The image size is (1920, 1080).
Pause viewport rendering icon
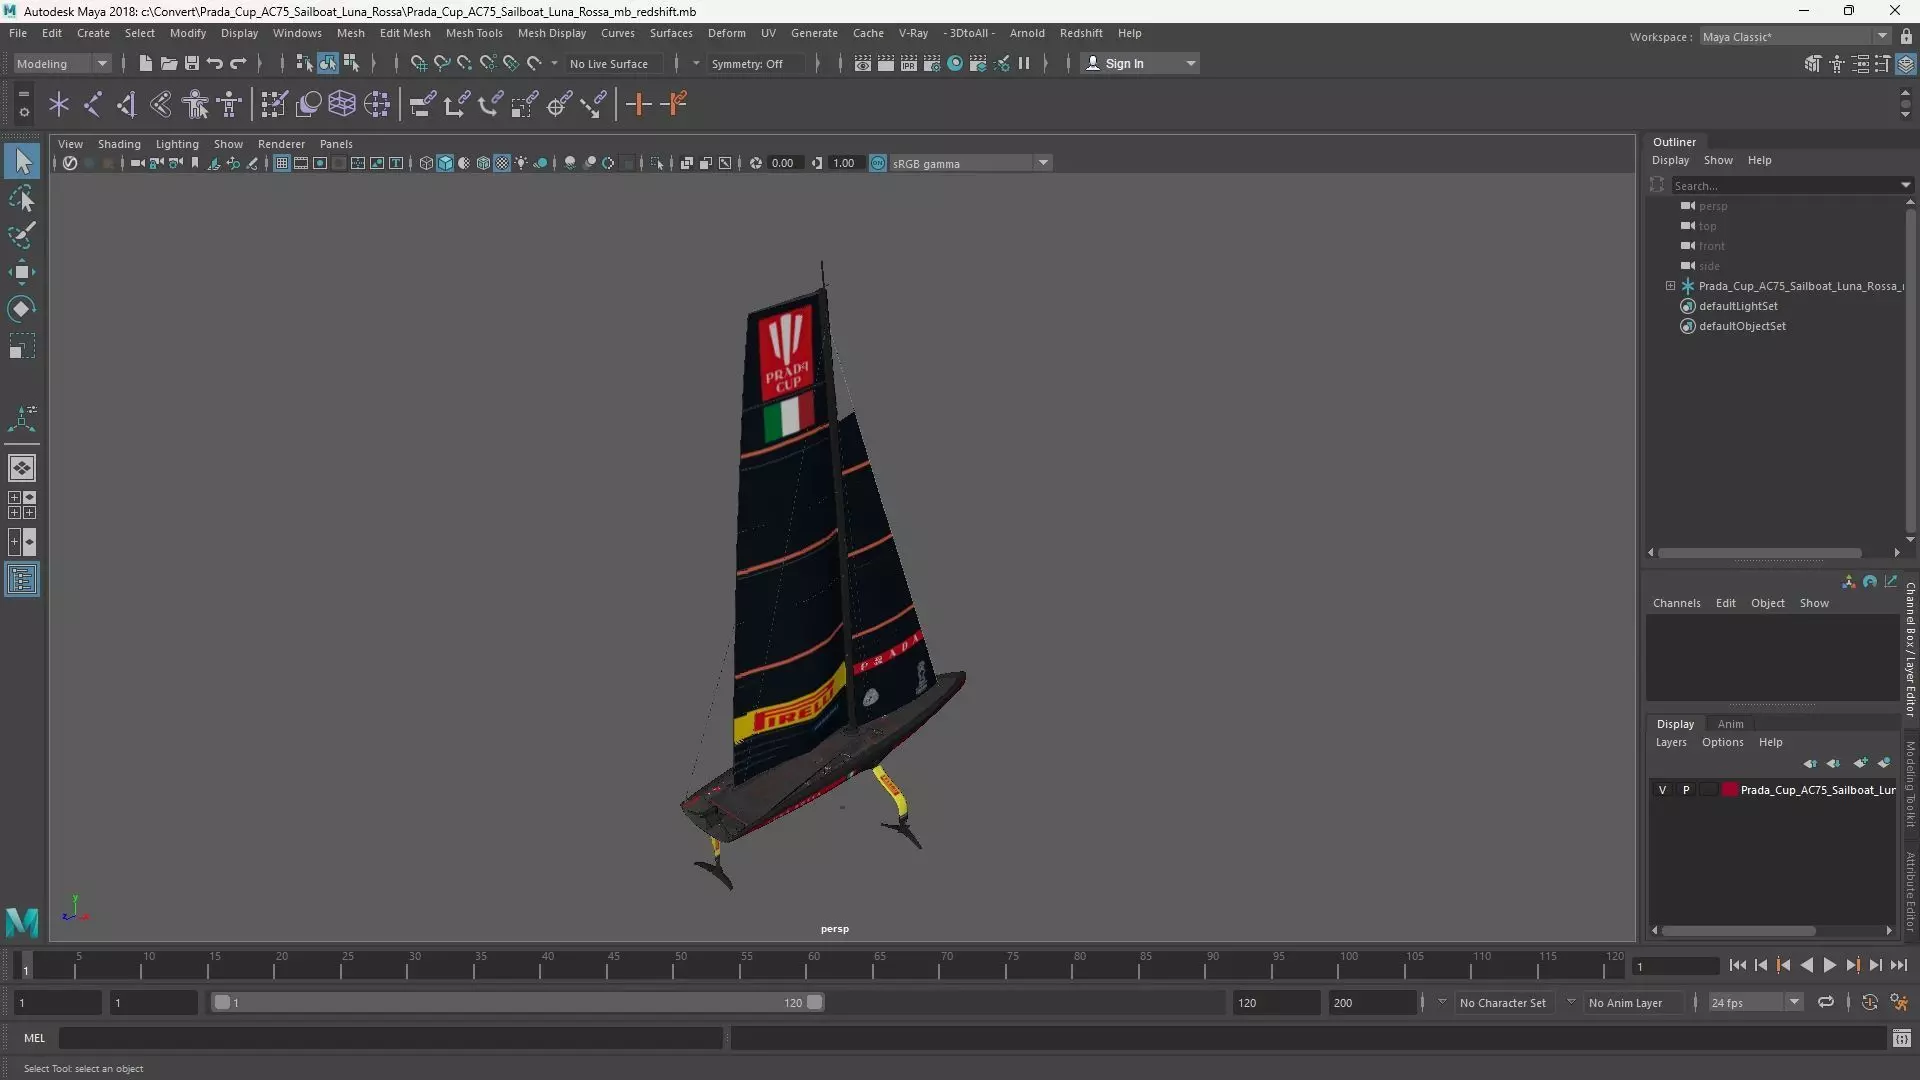point(1024,63)
